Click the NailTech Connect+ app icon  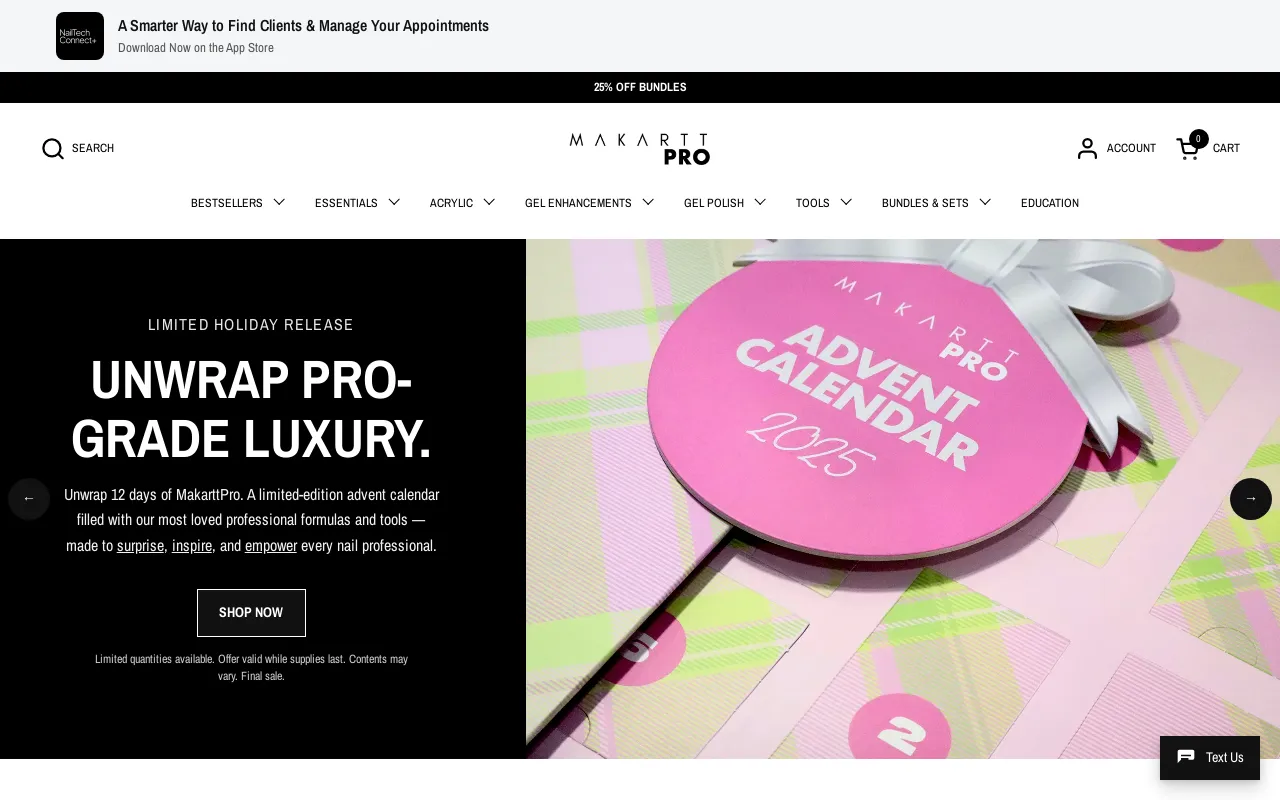pyautogui.click(x=80, y=36)
